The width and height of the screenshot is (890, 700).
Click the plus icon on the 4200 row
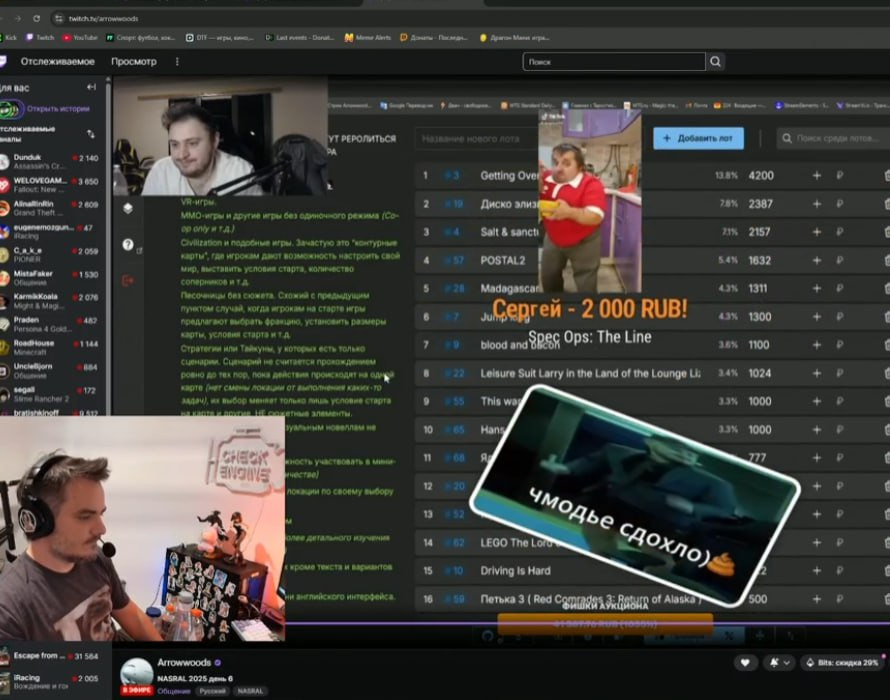click(x=816, y=175)
